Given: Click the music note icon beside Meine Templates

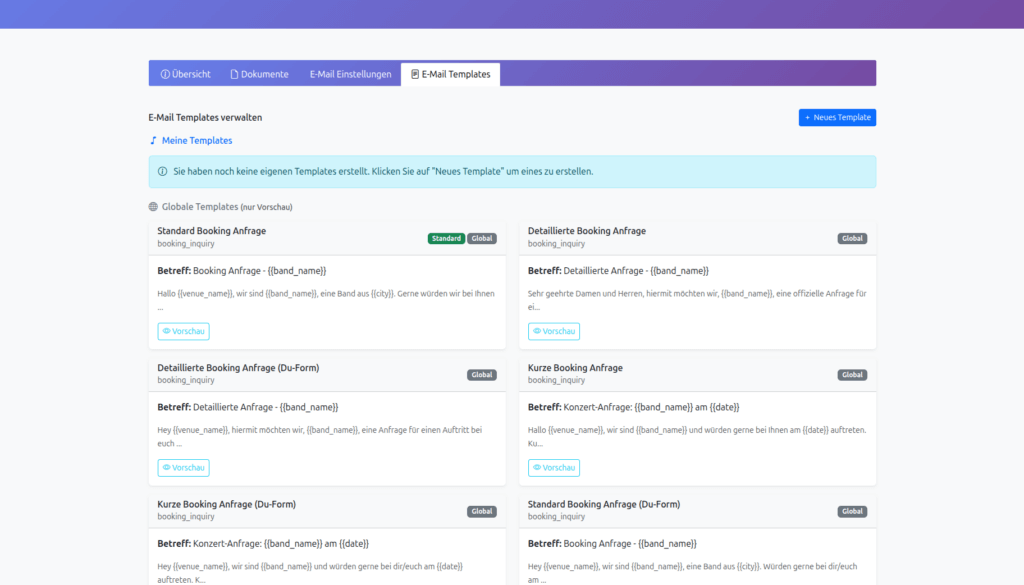Looking at the screenshot, I should pyautogui.click(x=153, y=141).
